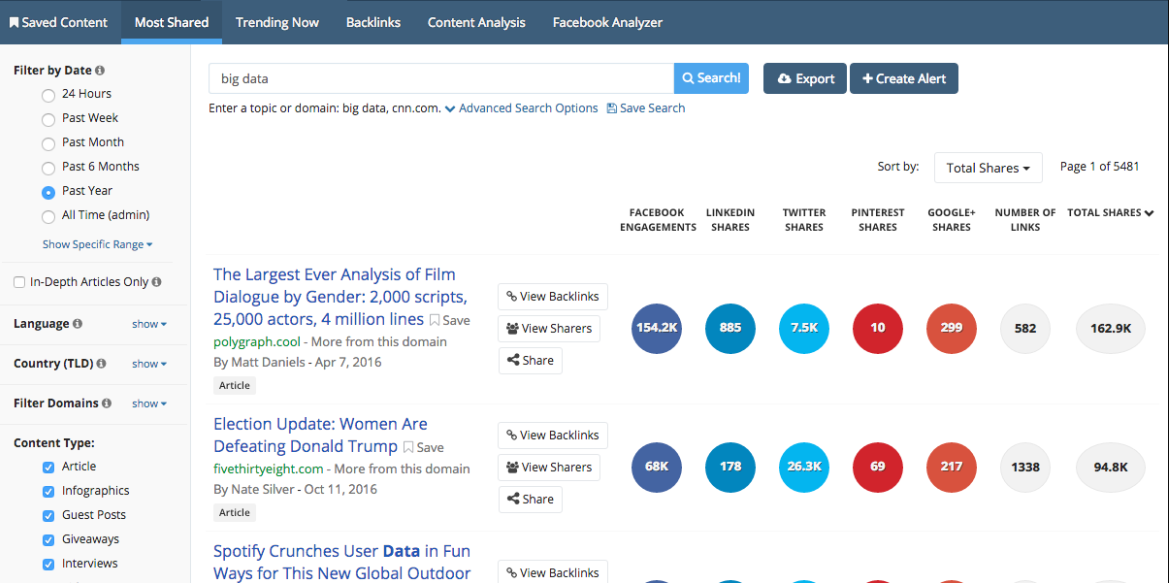Click the info icon next to Language
Viewport: 1169px width, 583px height.
pos(78,324)
